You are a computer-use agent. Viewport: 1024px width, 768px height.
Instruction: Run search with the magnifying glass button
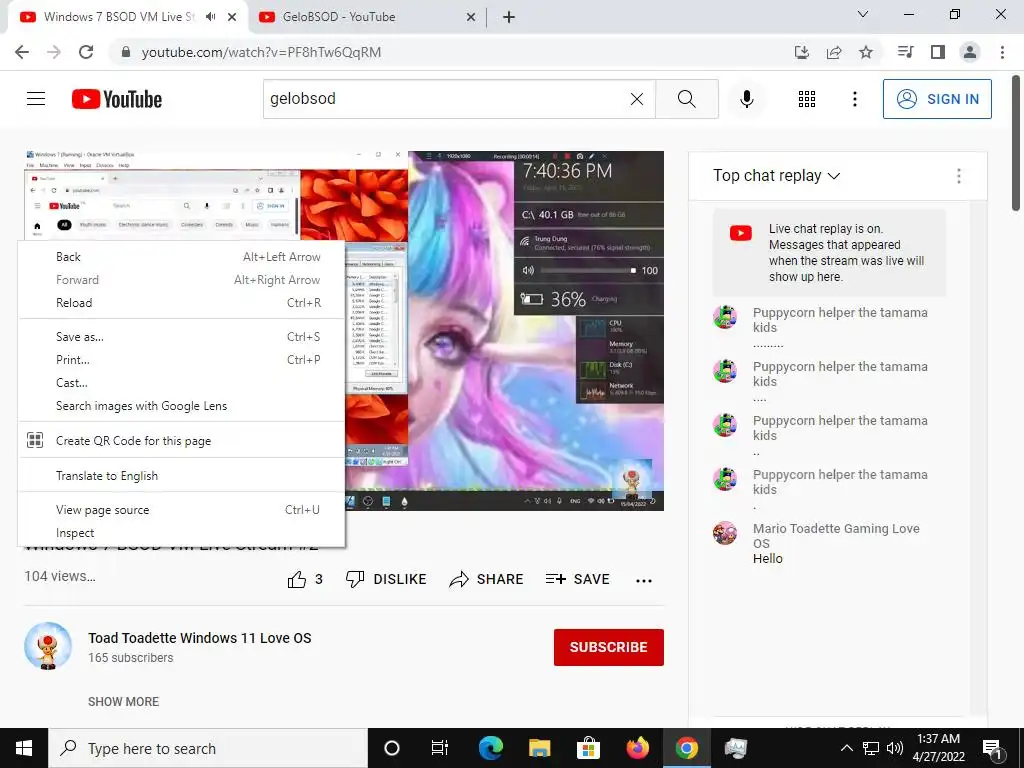click(686, 99)
